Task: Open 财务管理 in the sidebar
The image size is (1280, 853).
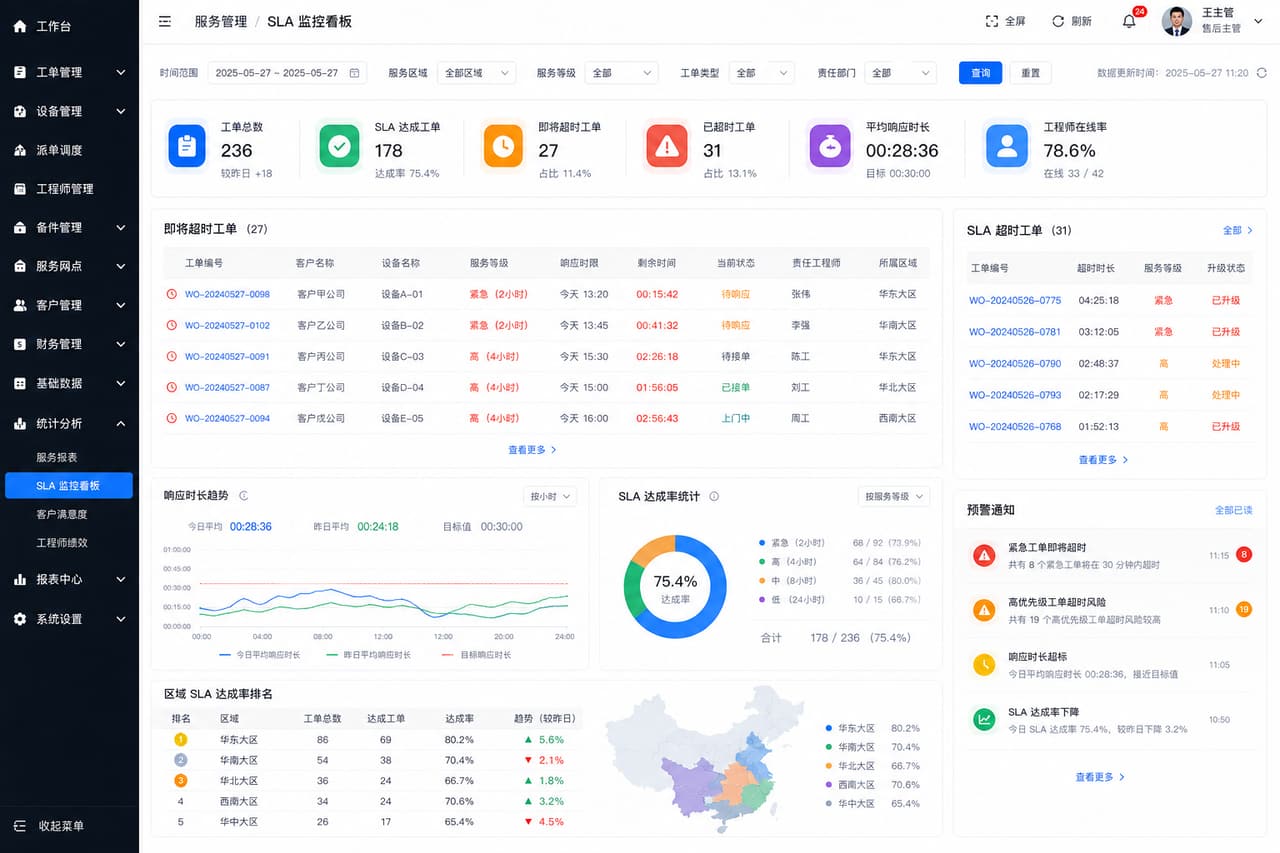Action: 69,344
